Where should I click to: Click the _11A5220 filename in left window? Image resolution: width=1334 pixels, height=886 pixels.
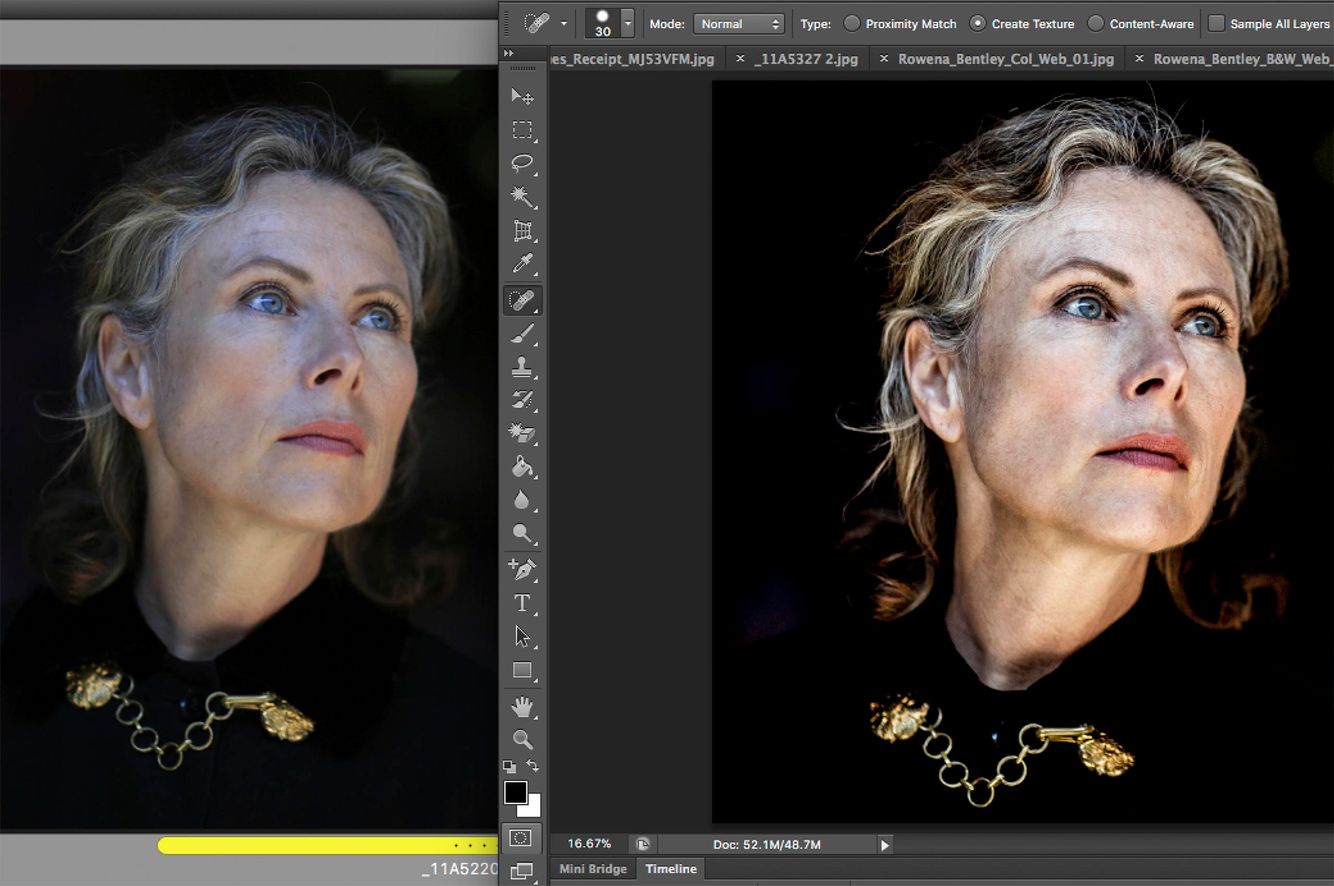[x=460, y=870]
